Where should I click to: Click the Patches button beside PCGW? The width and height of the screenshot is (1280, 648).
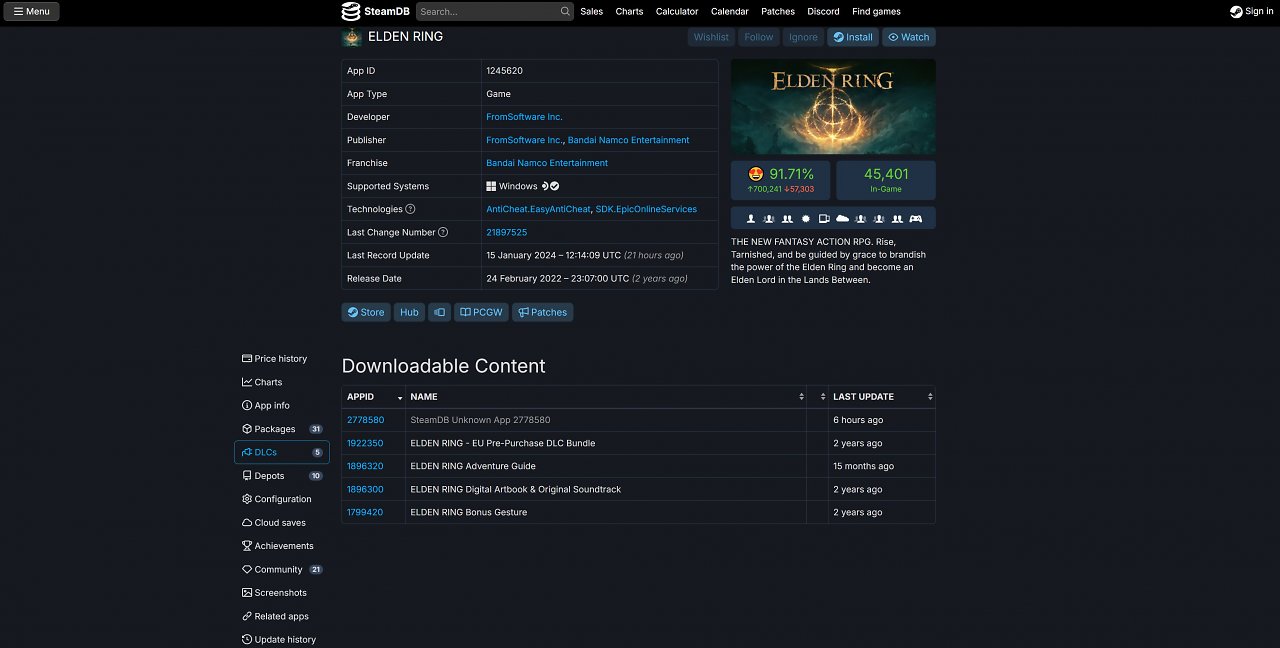click(542, 312)
